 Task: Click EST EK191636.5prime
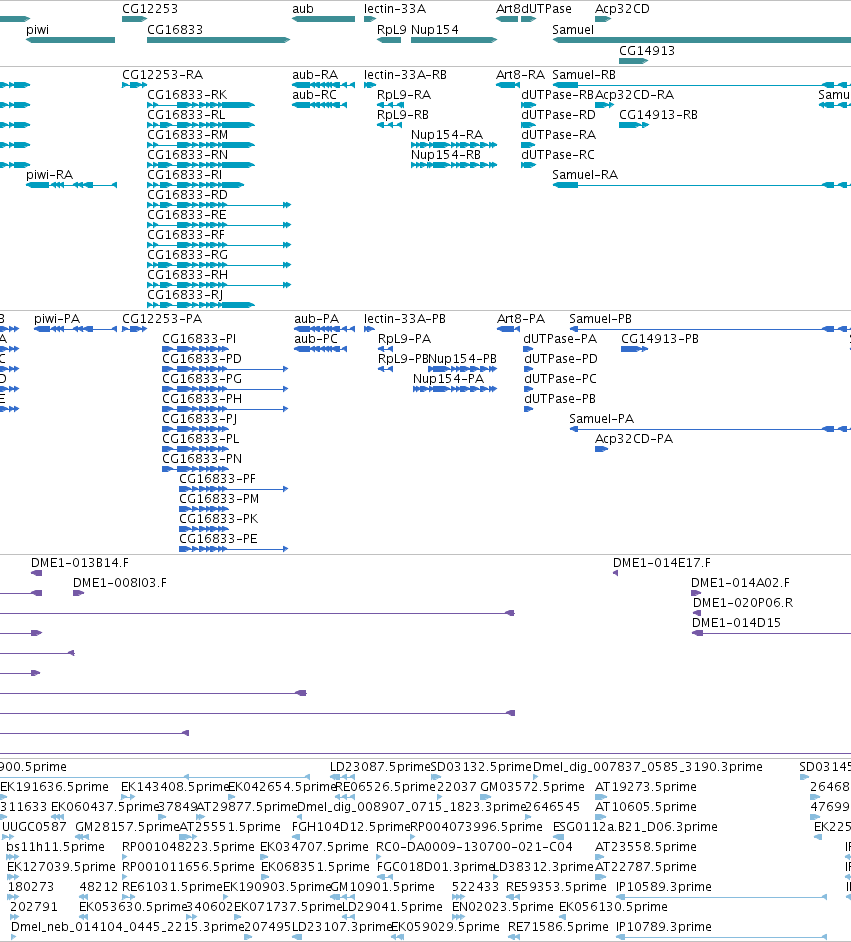(55, 787)
